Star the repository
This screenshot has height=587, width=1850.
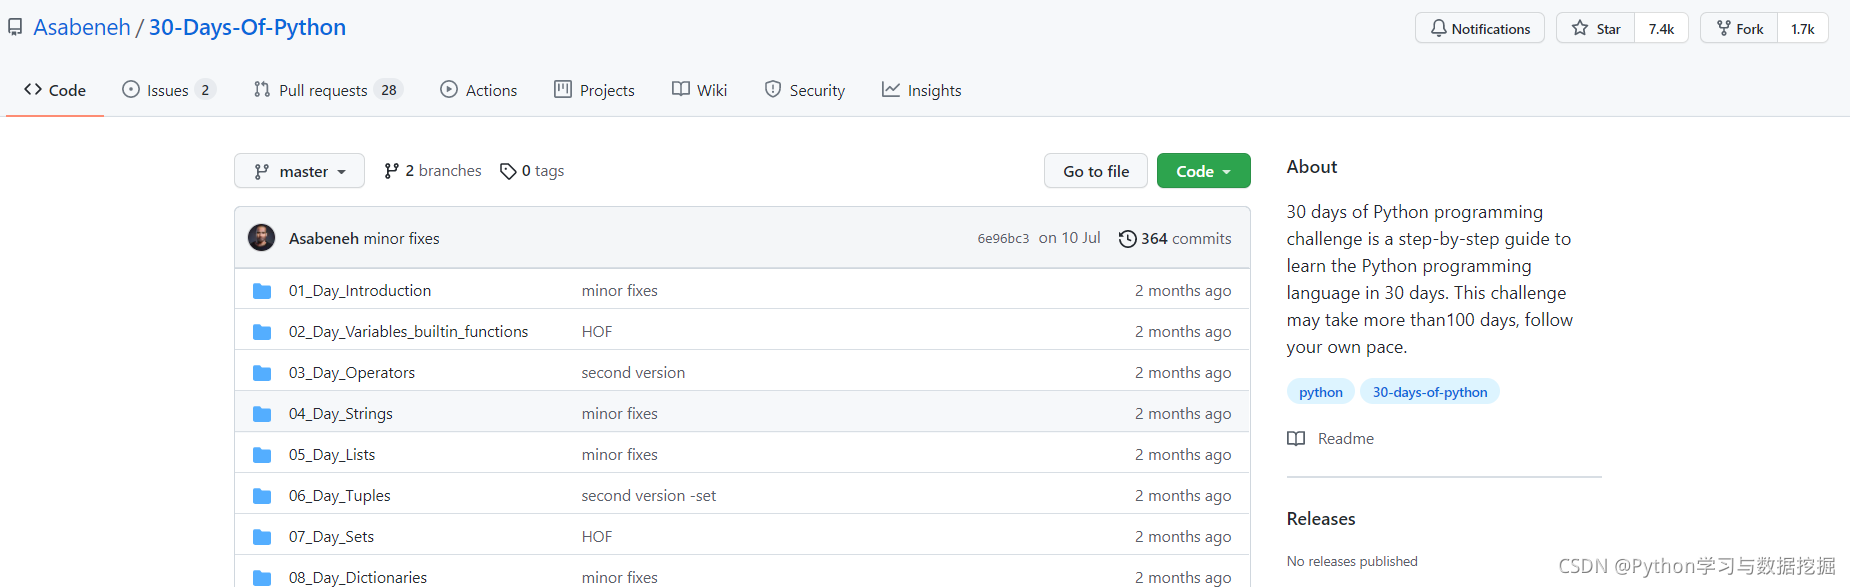coord(1596,28)
